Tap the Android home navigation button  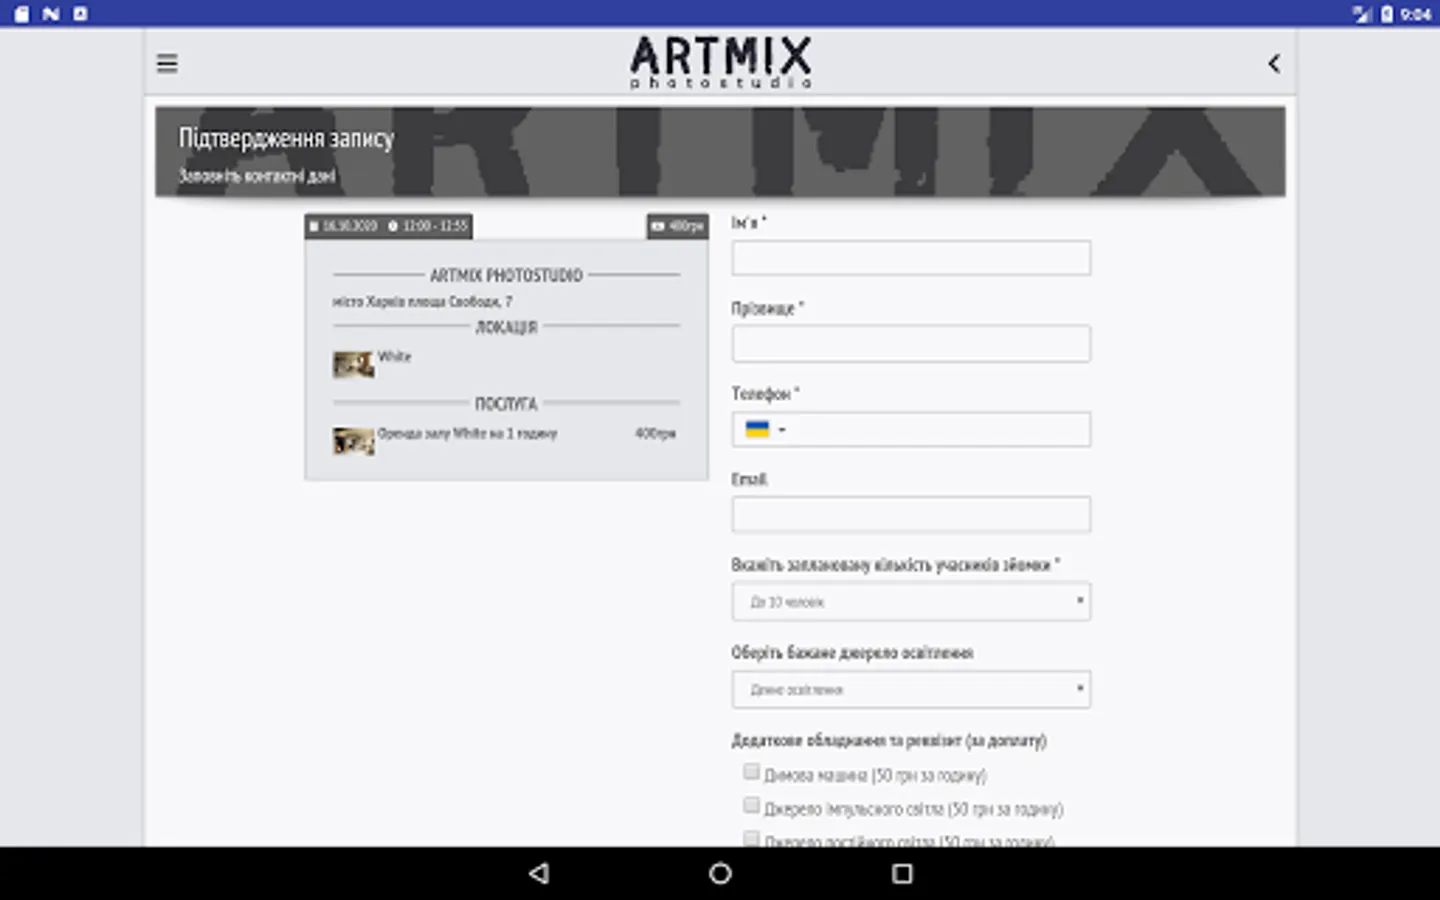coord(720,873)
